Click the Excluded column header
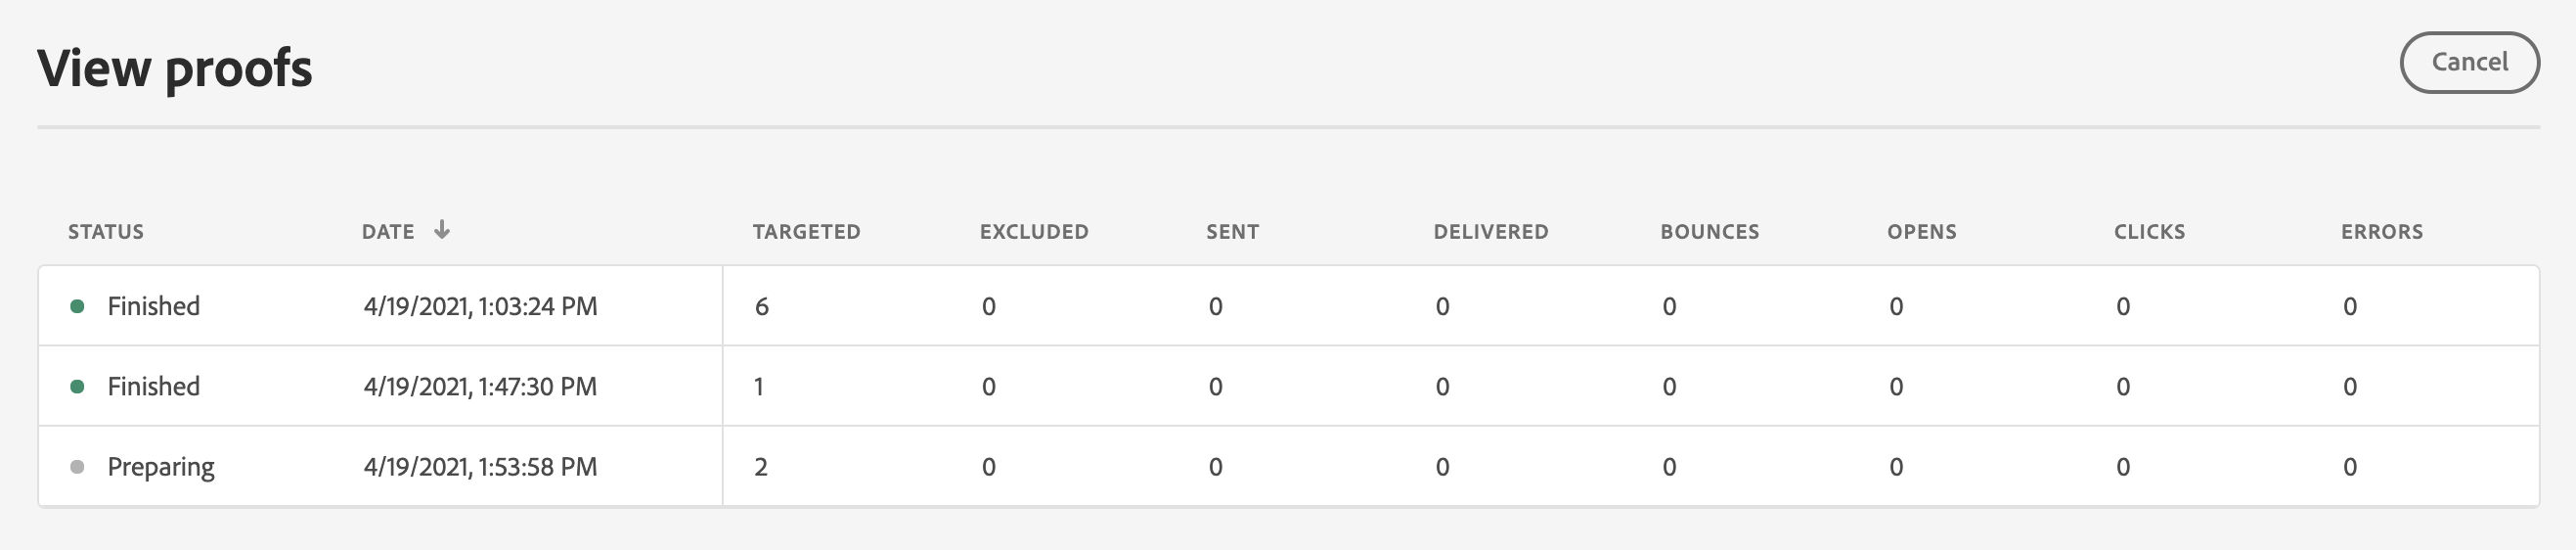This screenshot has width=2576, height=550. pos(1034,232)
